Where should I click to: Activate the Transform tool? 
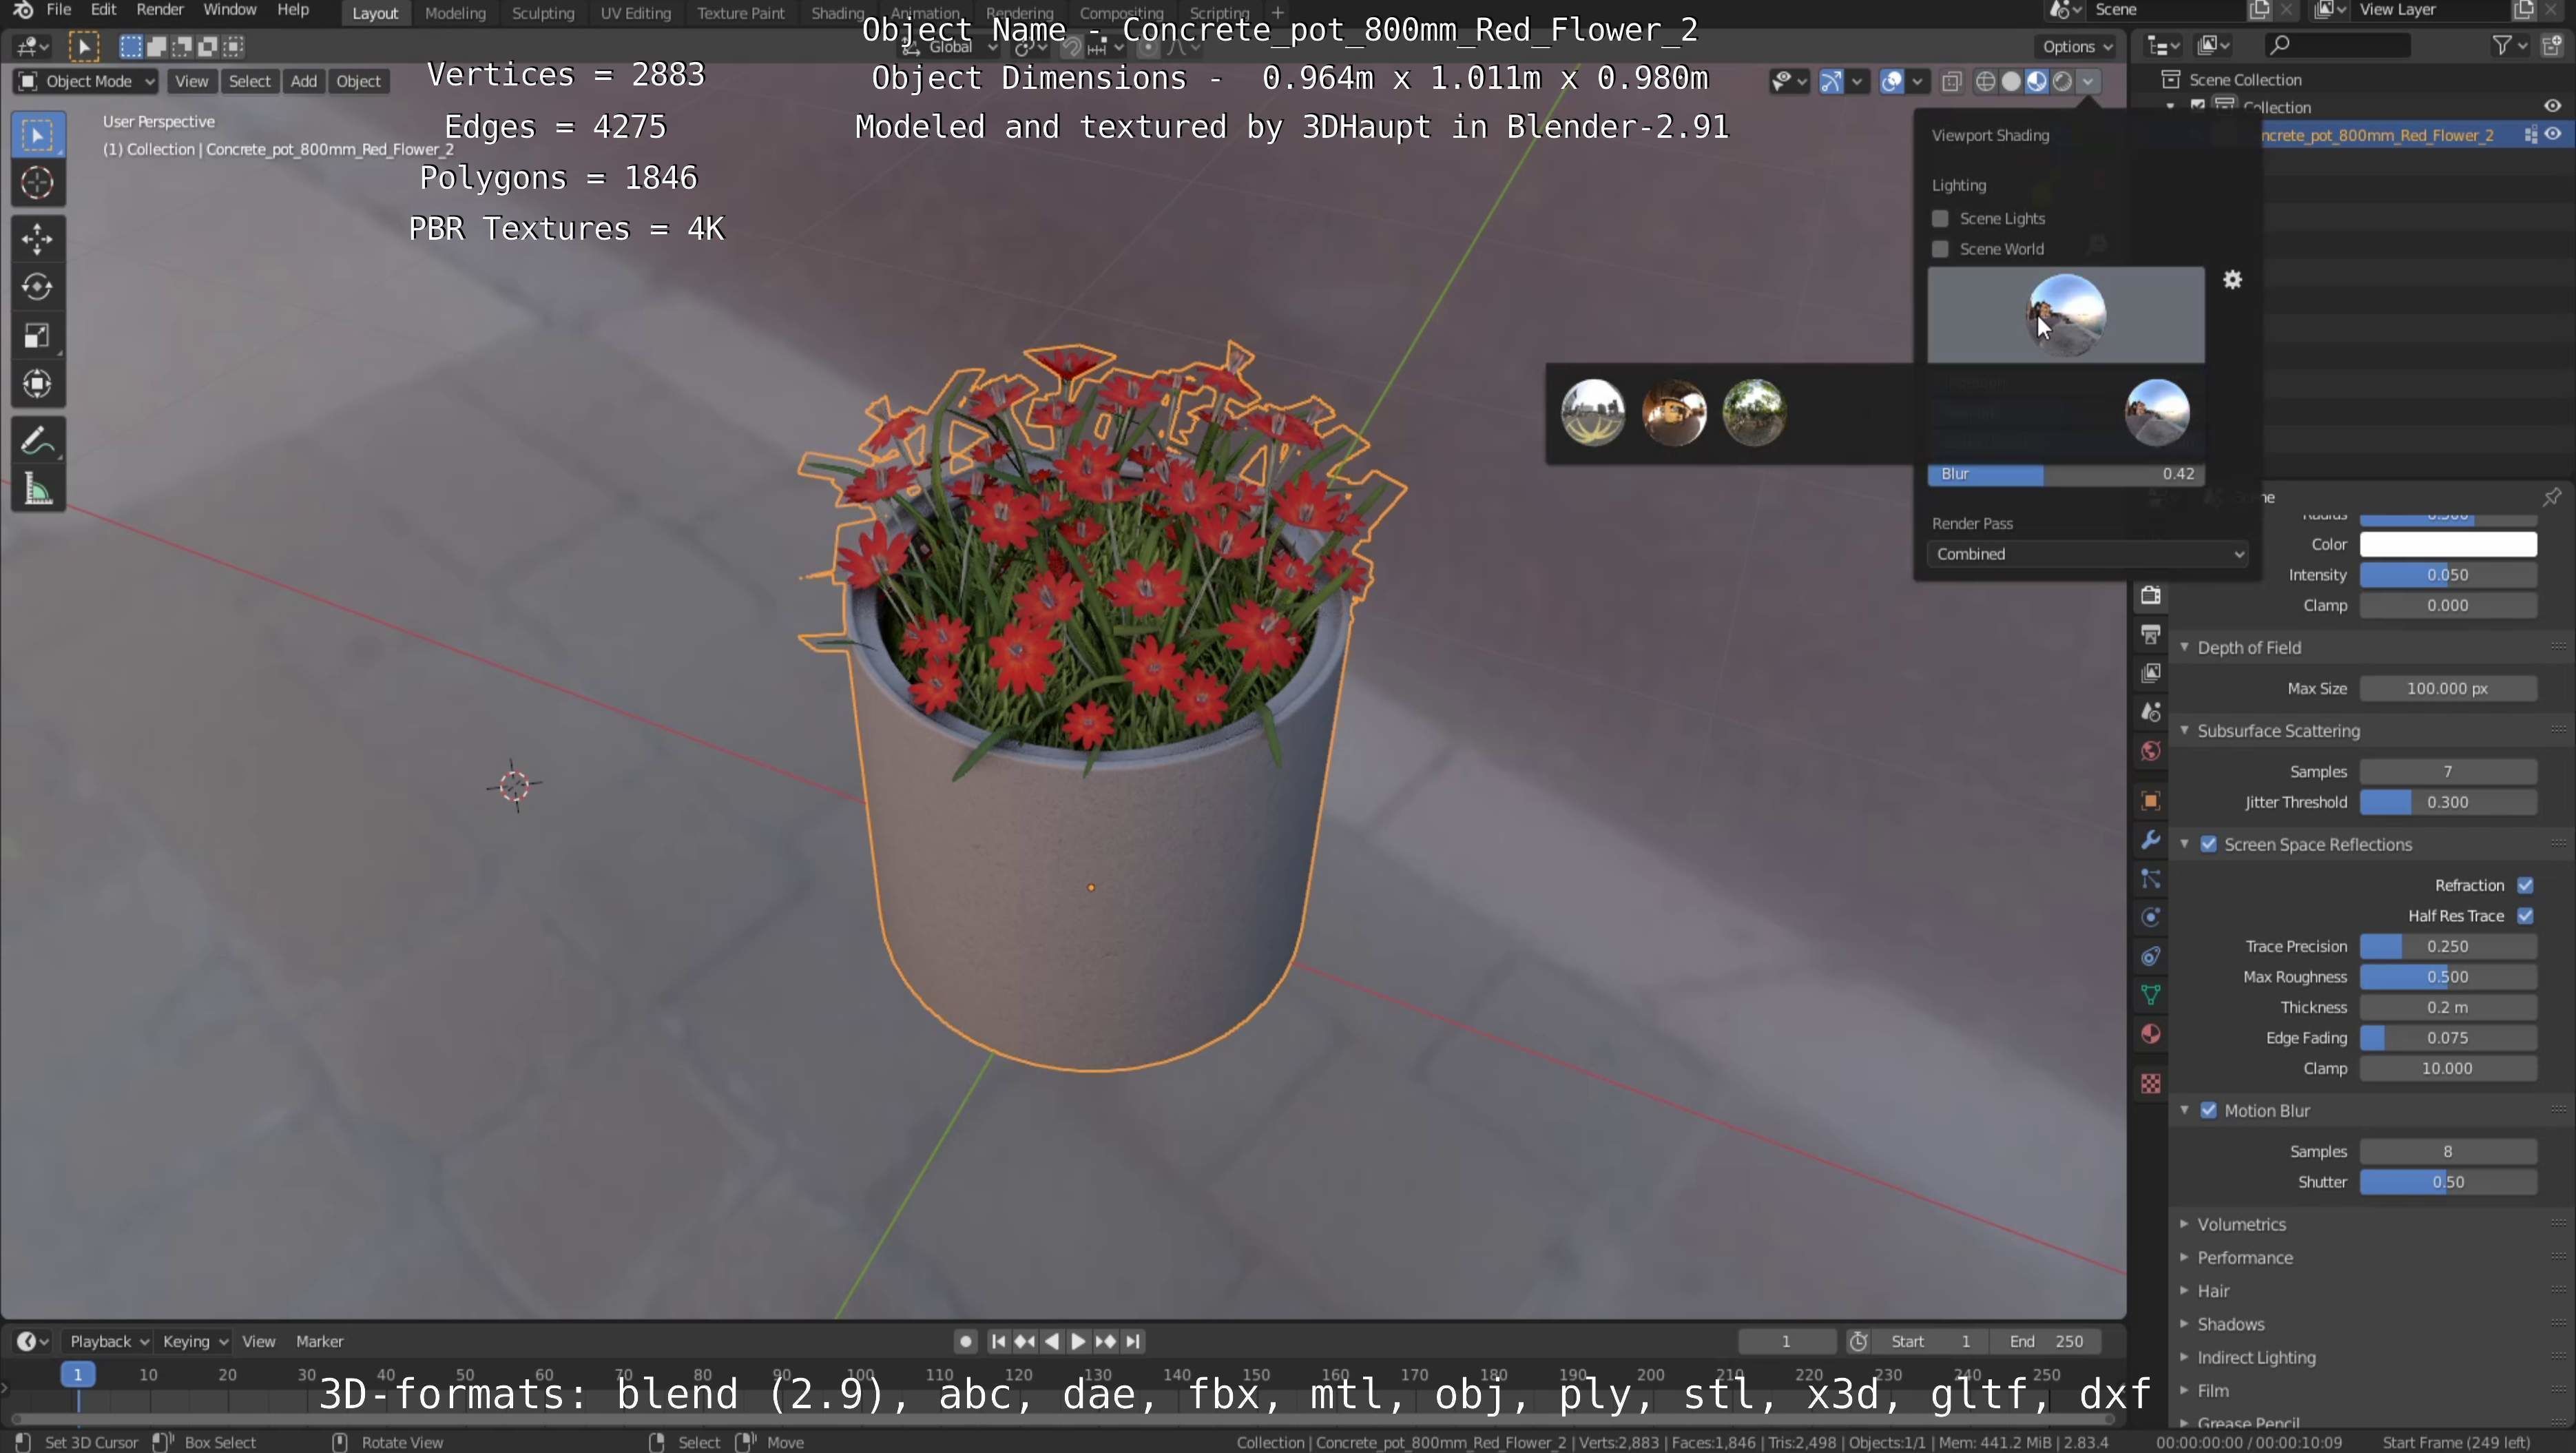point(37,384)
